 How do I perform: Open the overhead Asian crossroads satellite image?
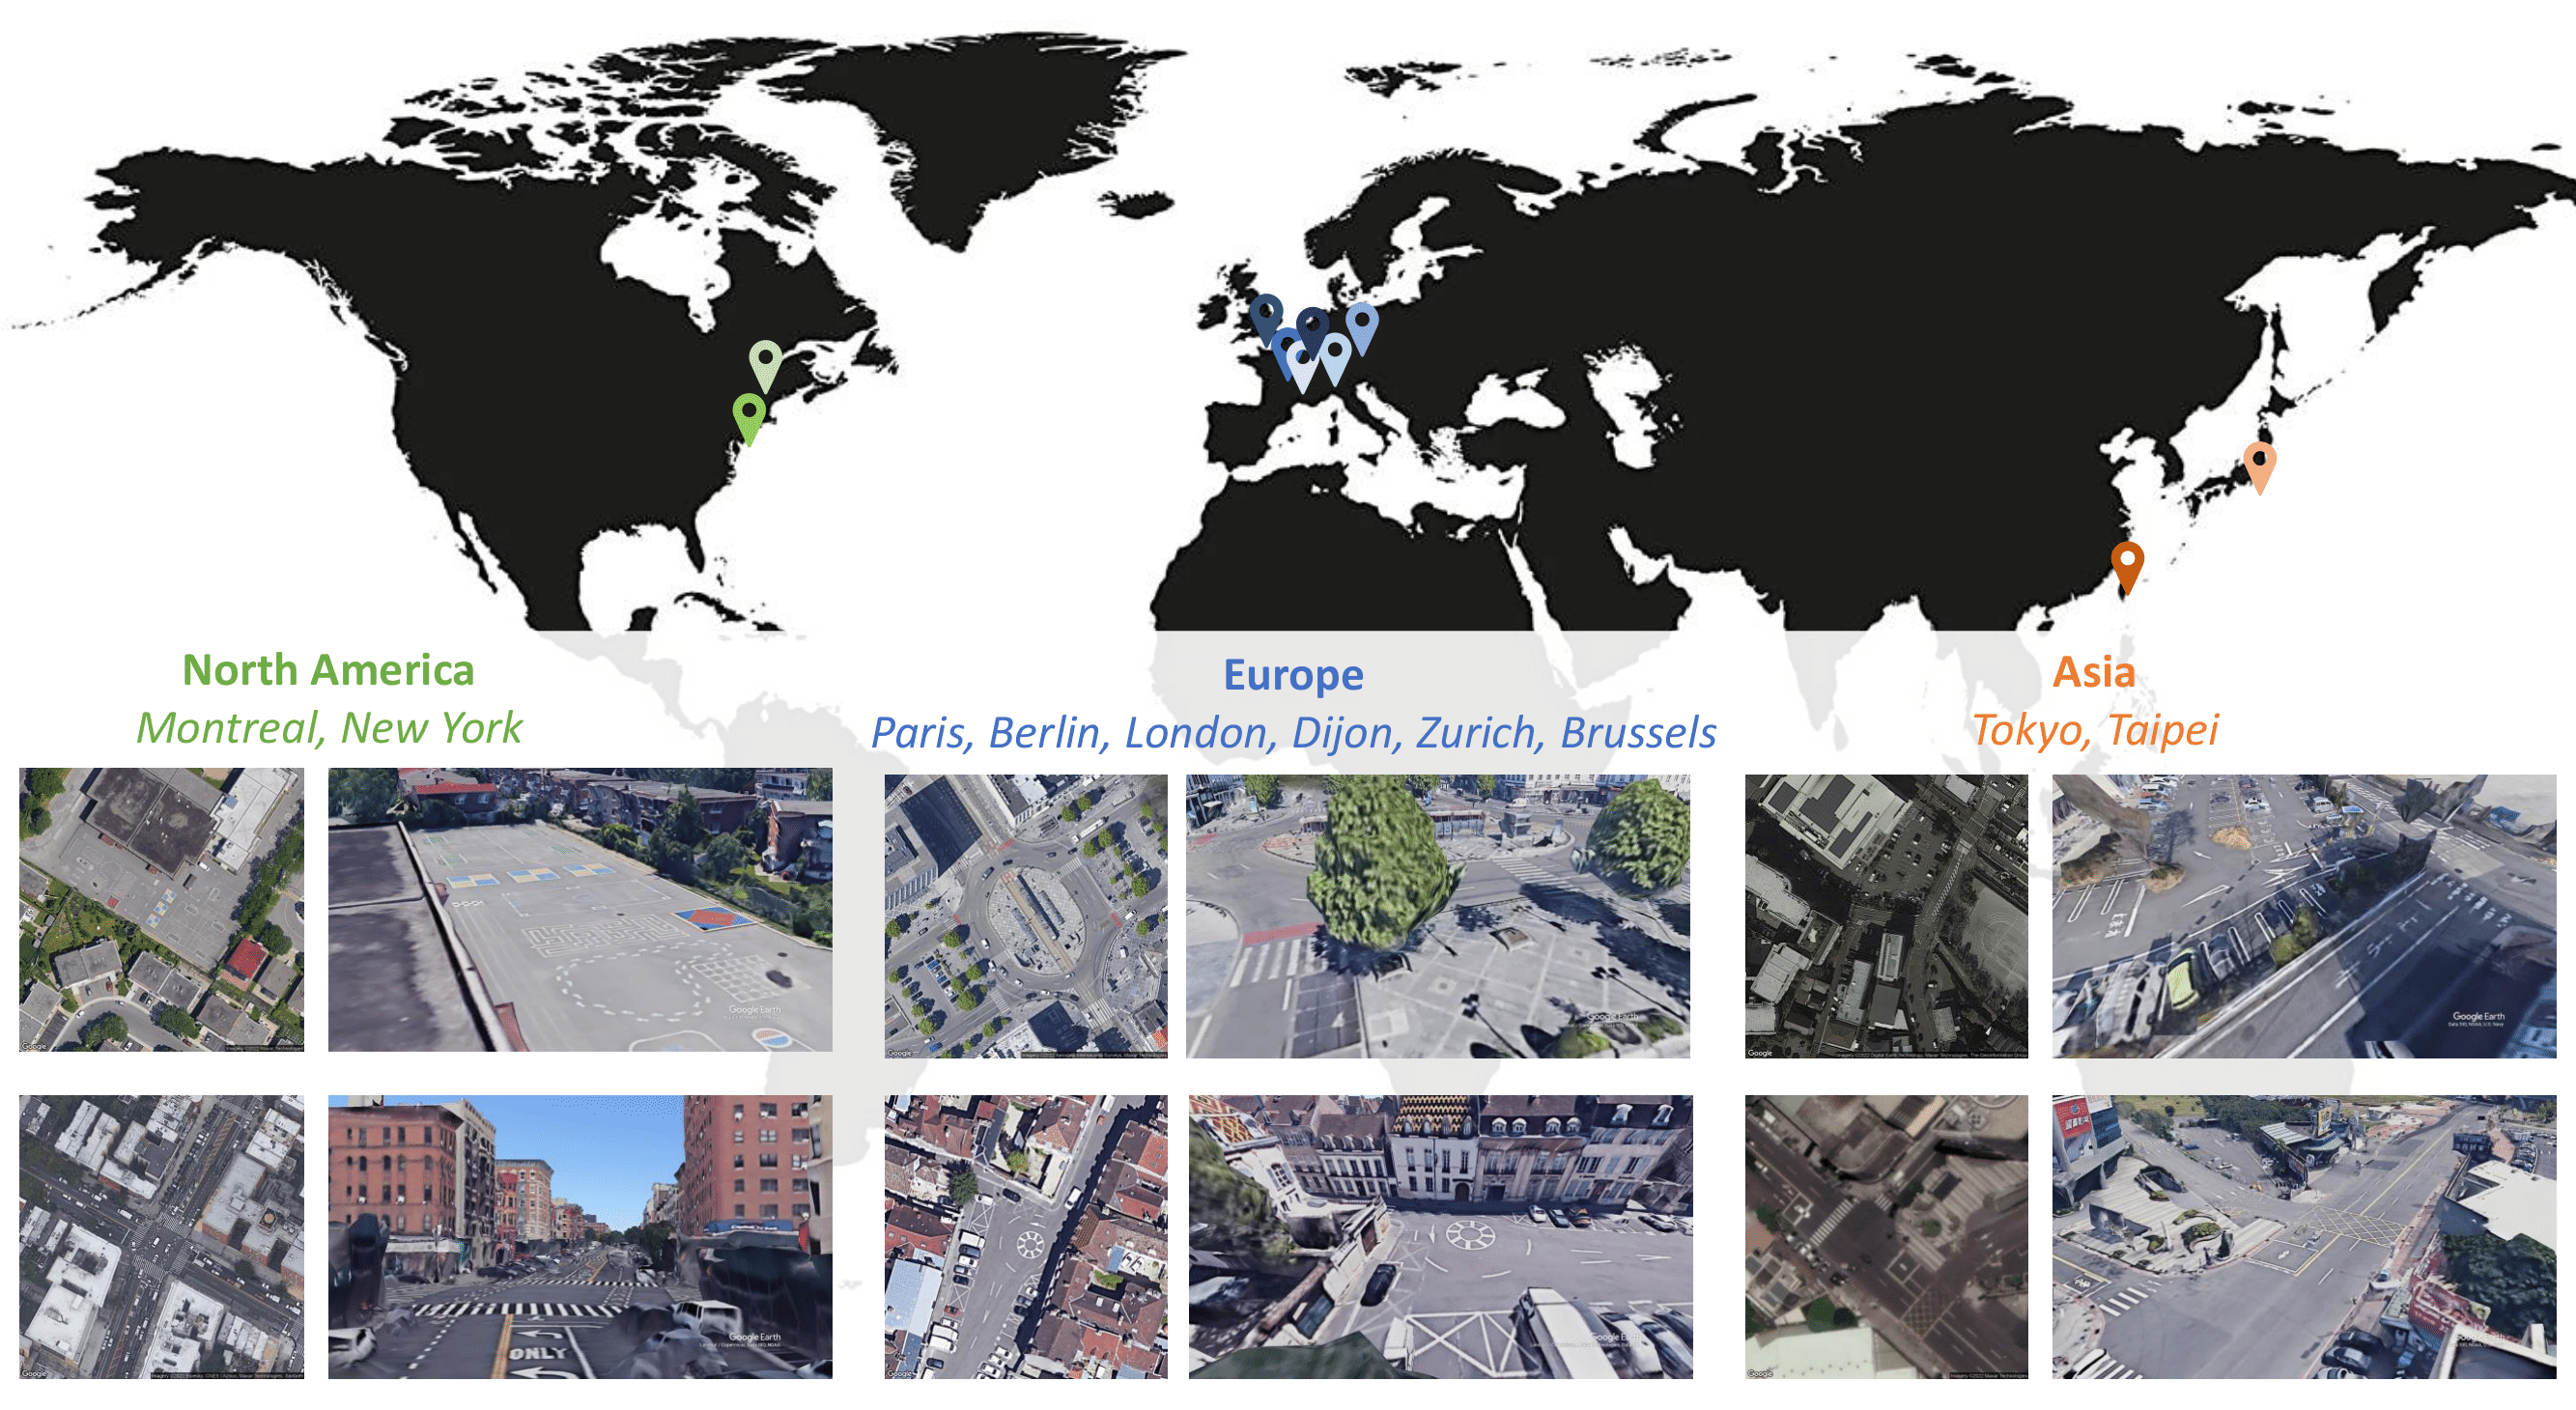pos(1886,1237)
